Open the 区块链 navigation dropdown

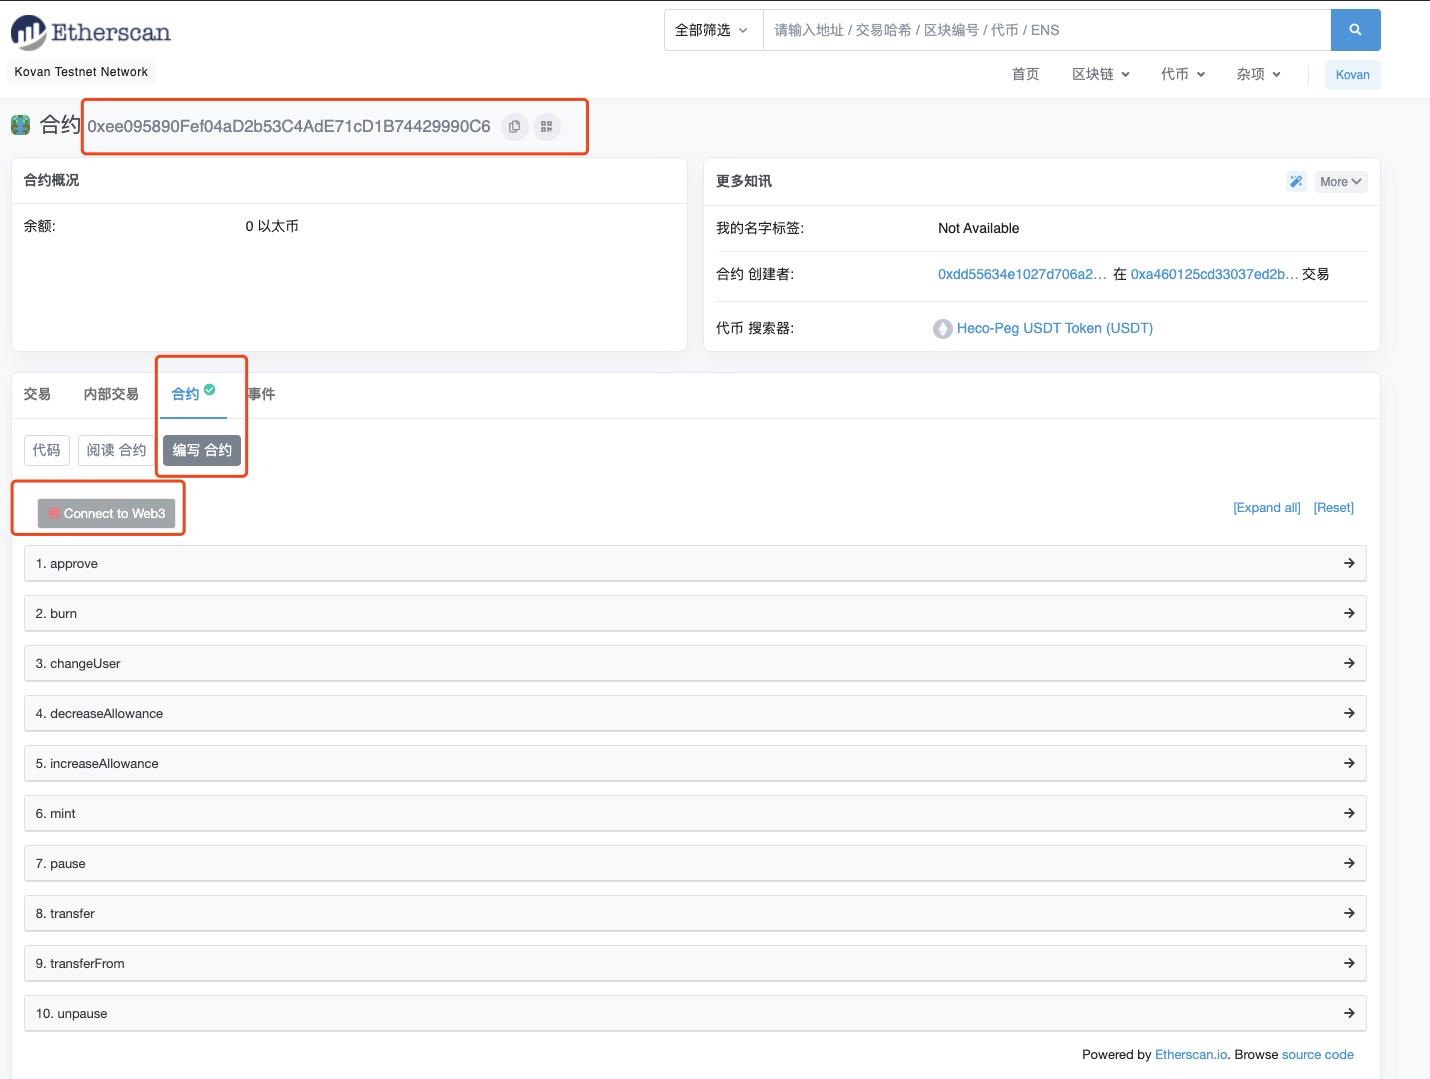pos(1100,74)
